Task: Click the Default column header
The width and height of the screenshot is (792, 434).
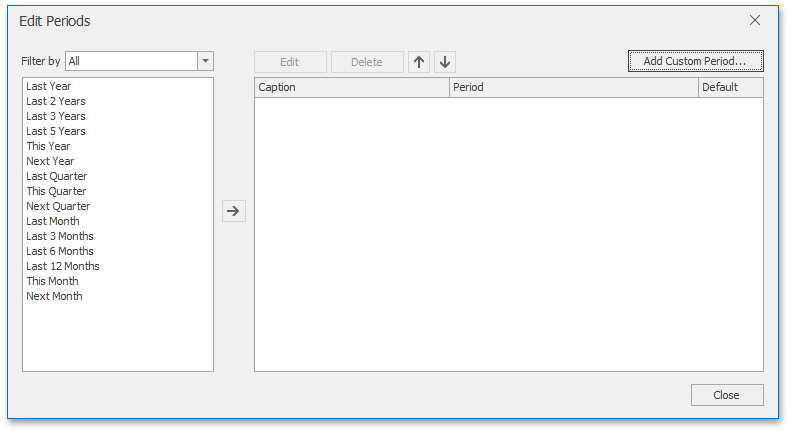Action: 730,88
